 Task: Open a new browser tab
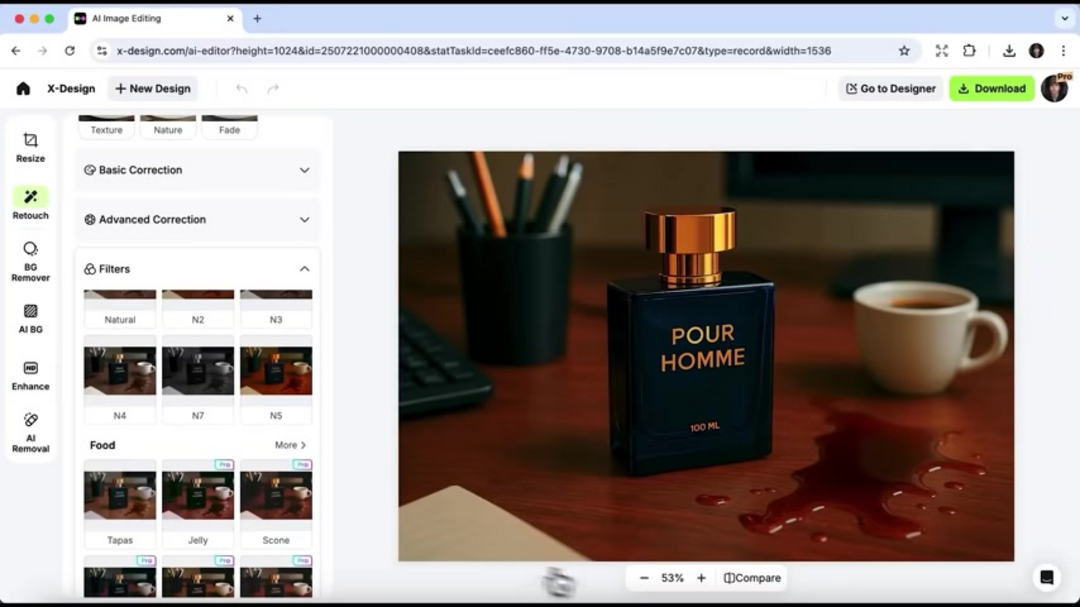(x=257, y=18)
